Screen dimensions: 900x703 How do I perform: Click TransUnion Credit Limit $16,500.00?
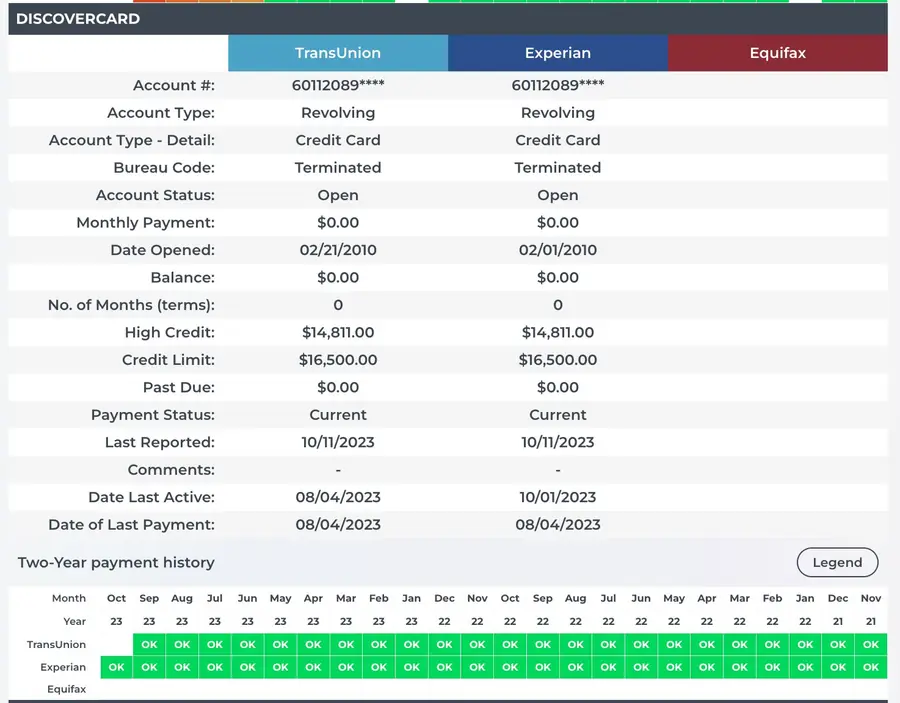[x=338, y=360]
